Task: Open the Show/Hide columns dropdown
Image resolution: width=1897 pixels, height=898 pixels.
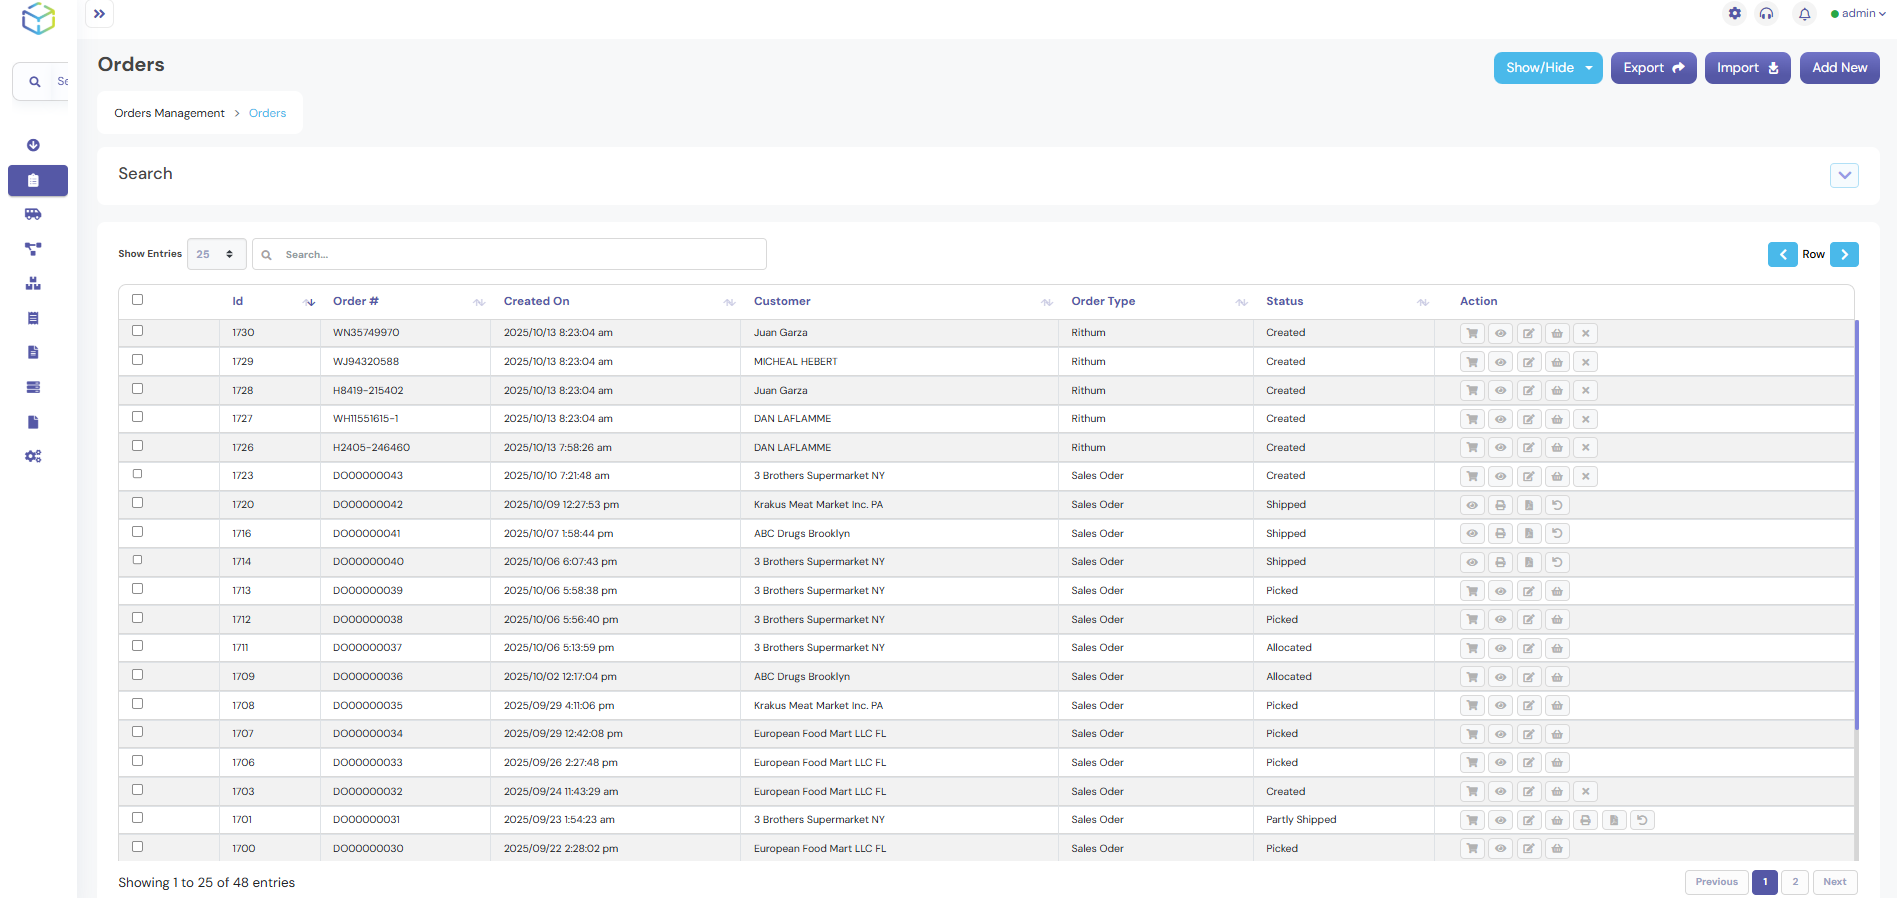Action: click(x=1547, y=68)
